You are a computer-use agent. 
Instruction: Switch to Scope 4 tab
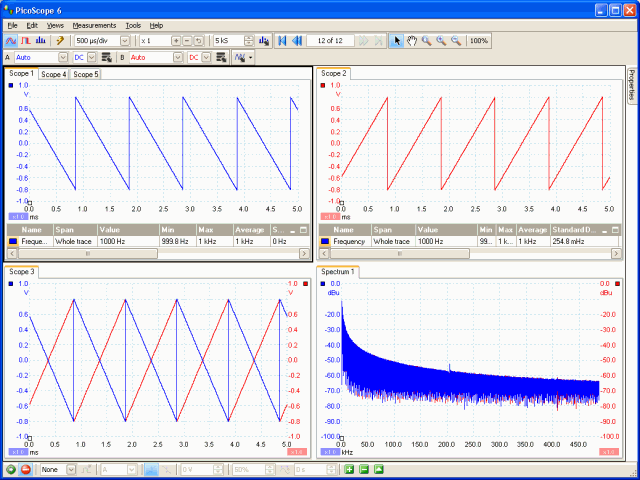coord(53,74)
